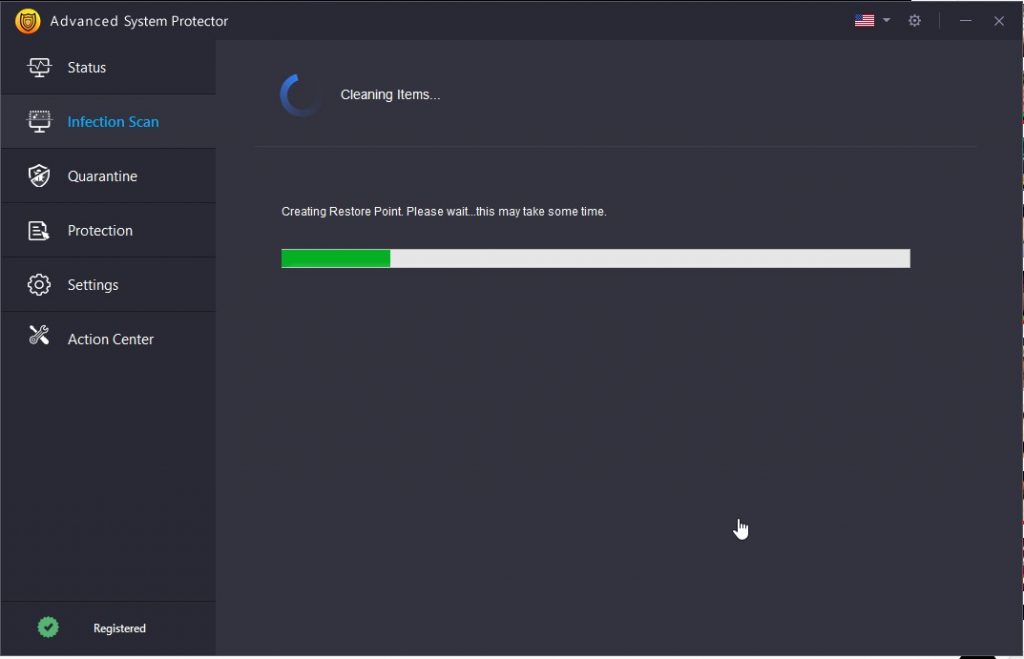Viewport: 1024px width, 659px height.
Task: Open the Settings gear in the sidebar
Action: point(38,284)
